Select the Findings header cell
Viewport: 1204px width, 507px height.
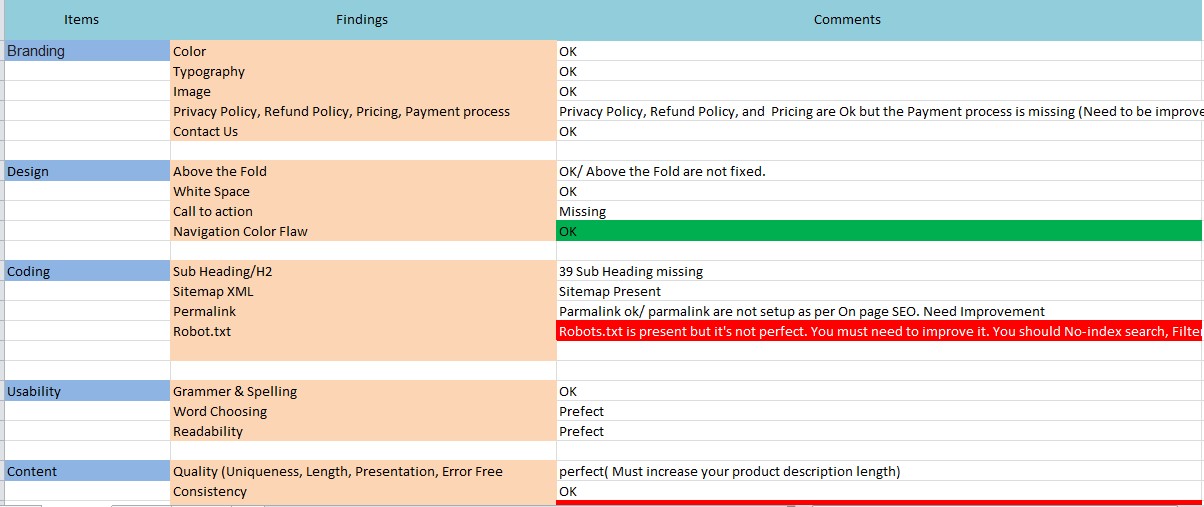tap(362, 19)
